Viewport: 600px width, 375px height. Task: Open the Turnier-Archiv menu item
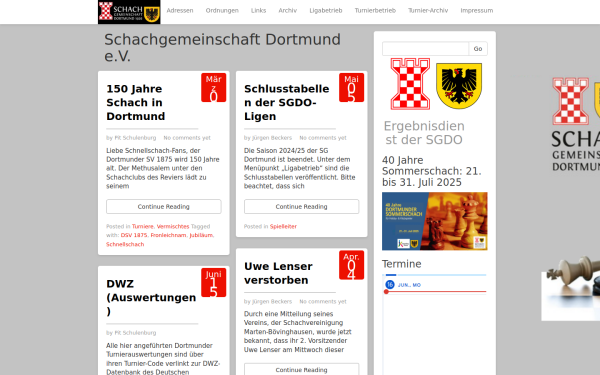click(428, 11)
